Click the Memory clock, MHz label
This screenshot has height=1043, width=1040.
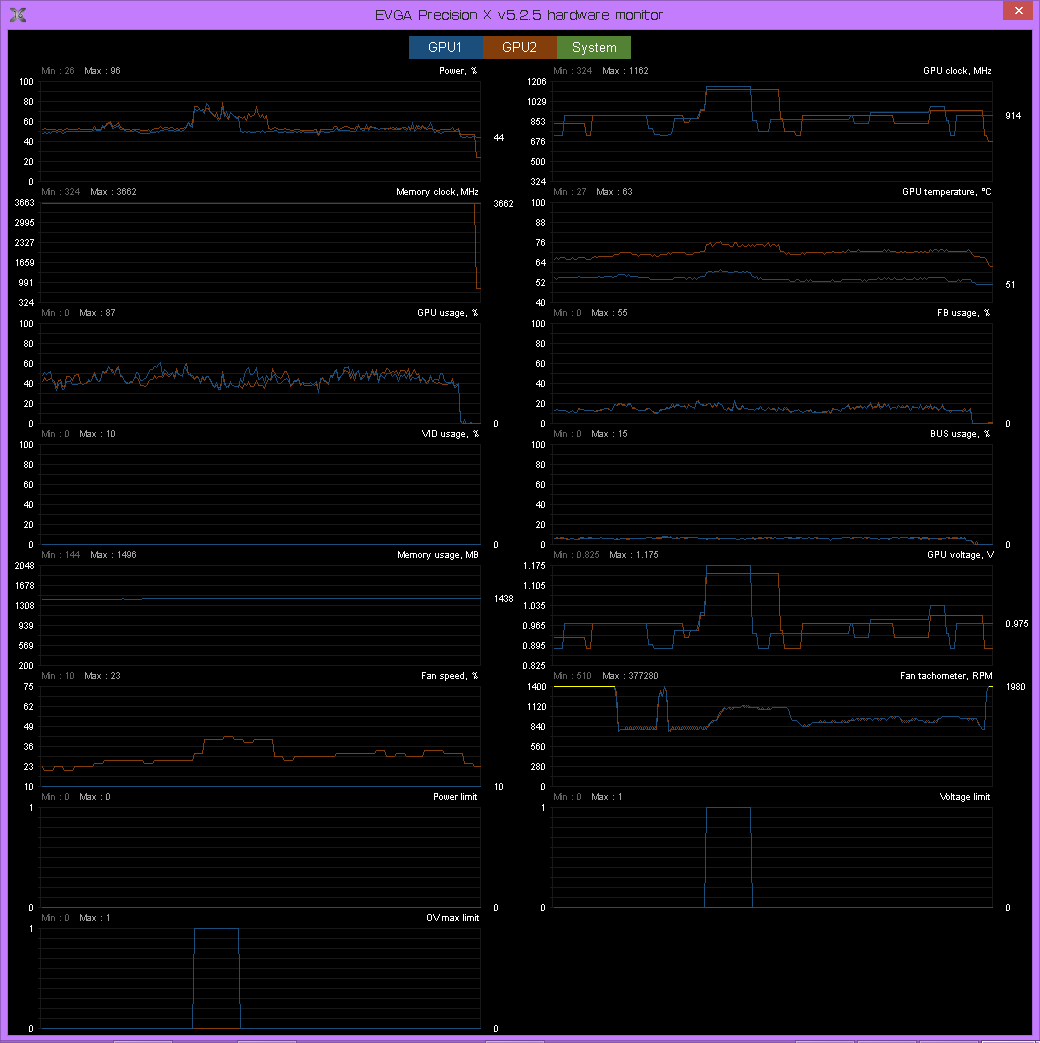point(437,192)
